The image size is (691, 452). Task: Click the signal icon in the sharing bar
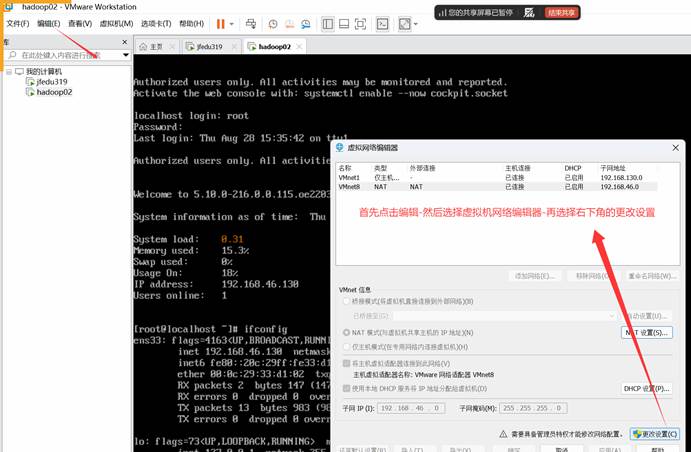442,13
